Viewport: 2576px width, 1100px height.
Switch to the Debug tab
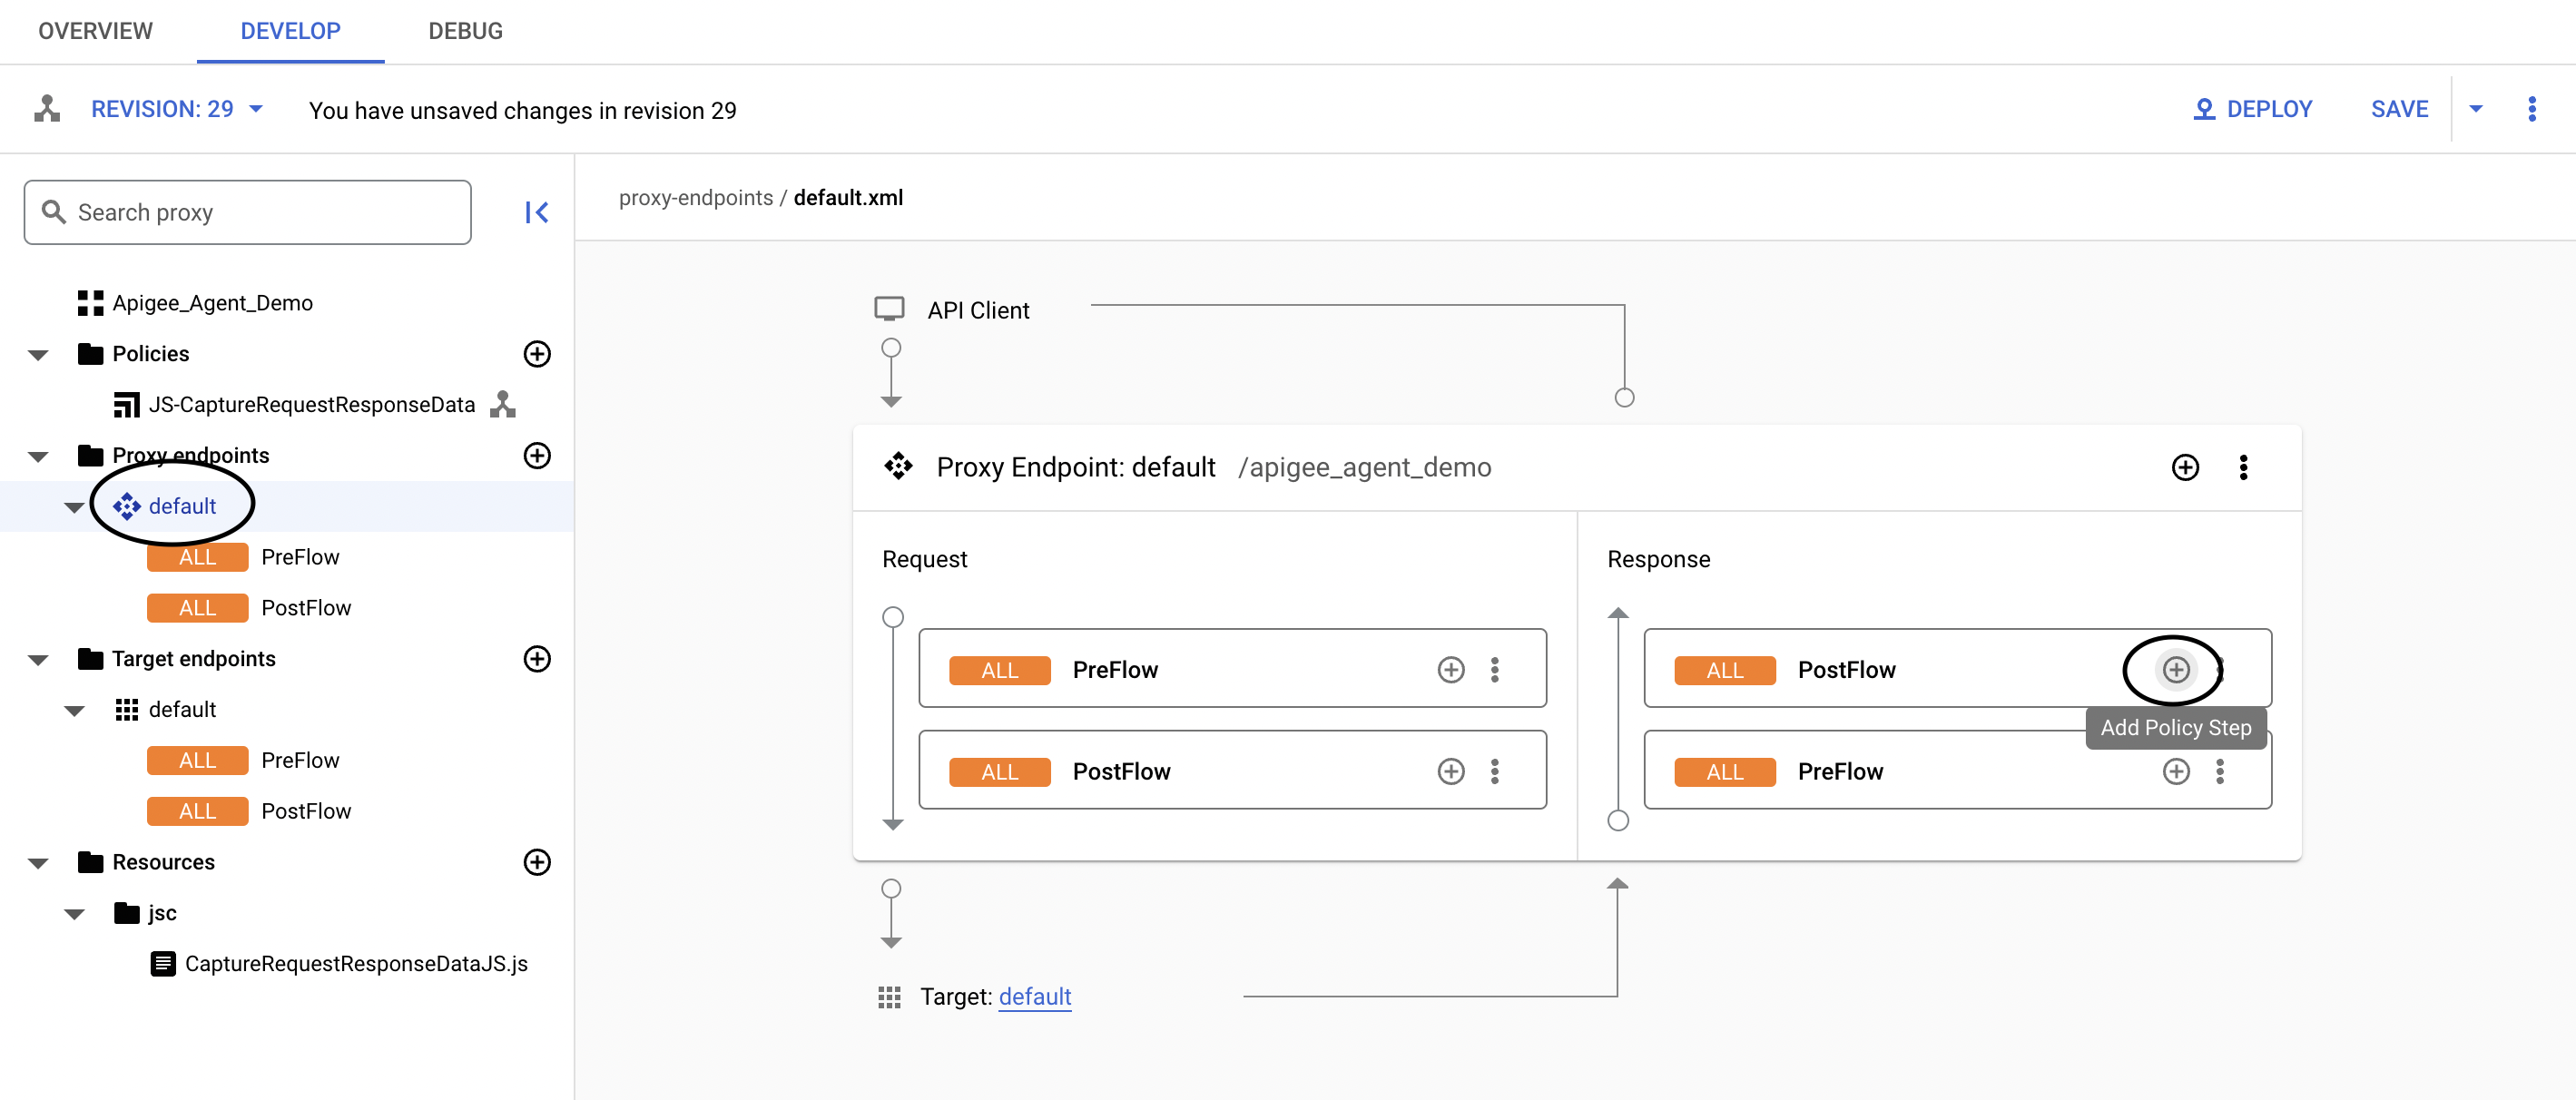[x=465, y=31]
